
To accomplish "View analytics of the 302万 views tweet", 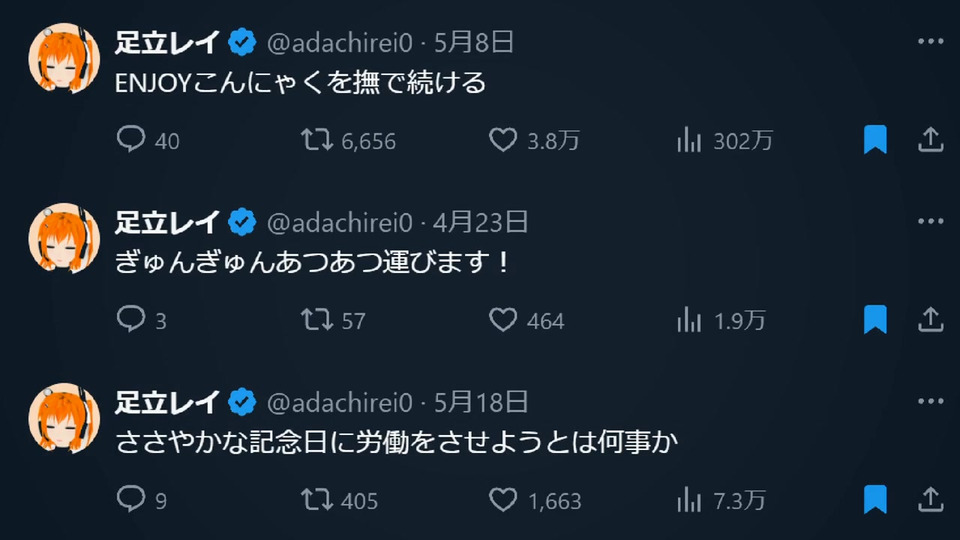I will tap(689, 140).
